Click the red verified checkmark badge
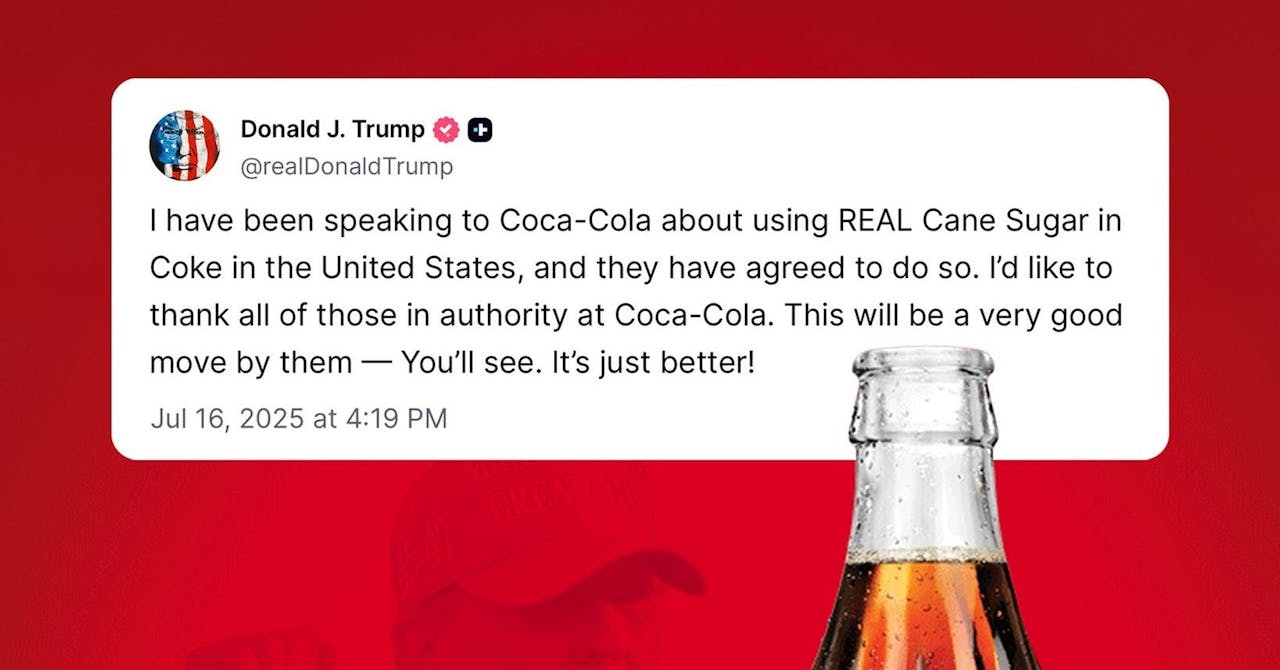This screenshot has height=670, width=1280. coord(446,130)
